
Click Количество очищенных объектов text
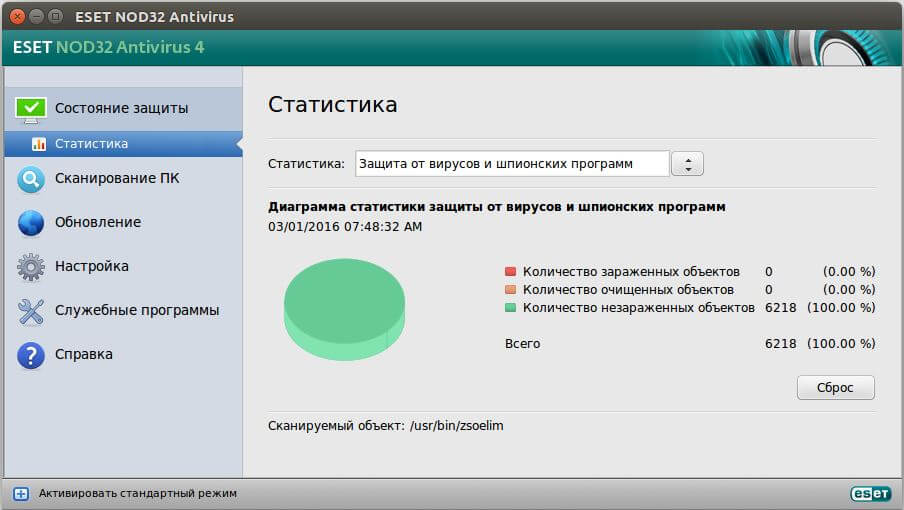pyautogui.click(x=628, y=290)
